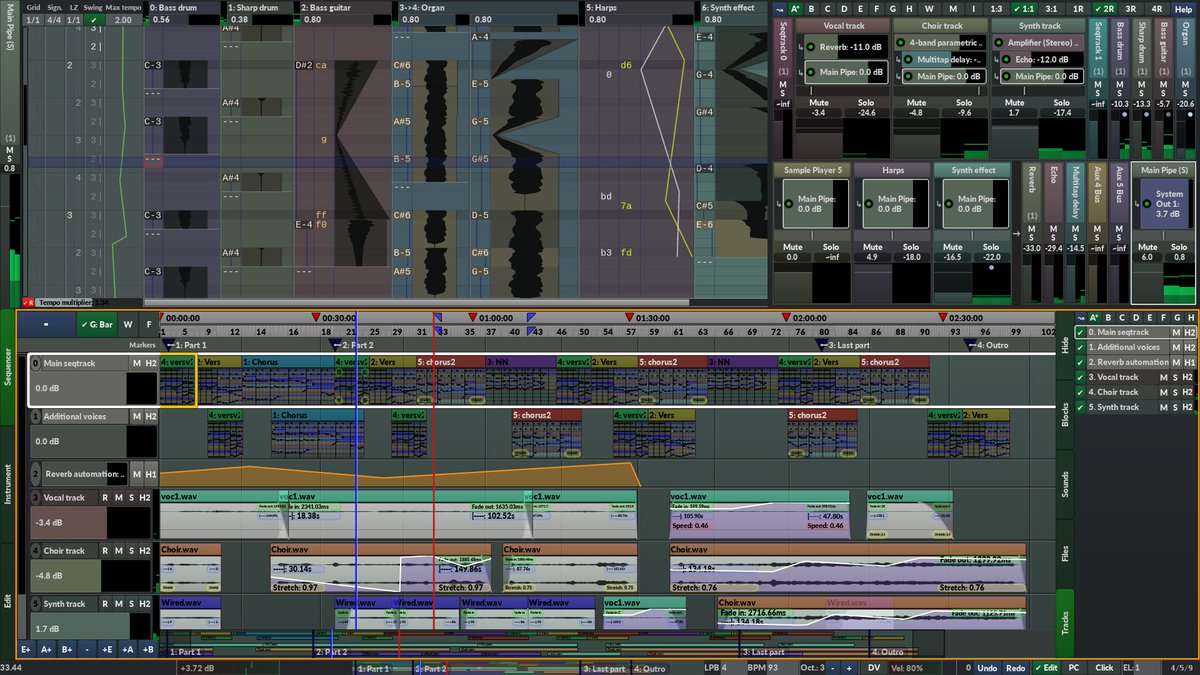Click the W button in sequencer header
1200x675 pixels.
point(127,324)
